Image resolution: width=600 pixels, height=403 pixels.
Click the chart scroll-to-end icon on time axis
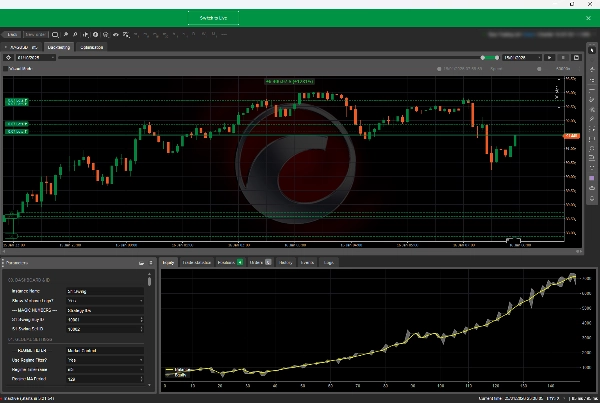[x=515, y=240]
